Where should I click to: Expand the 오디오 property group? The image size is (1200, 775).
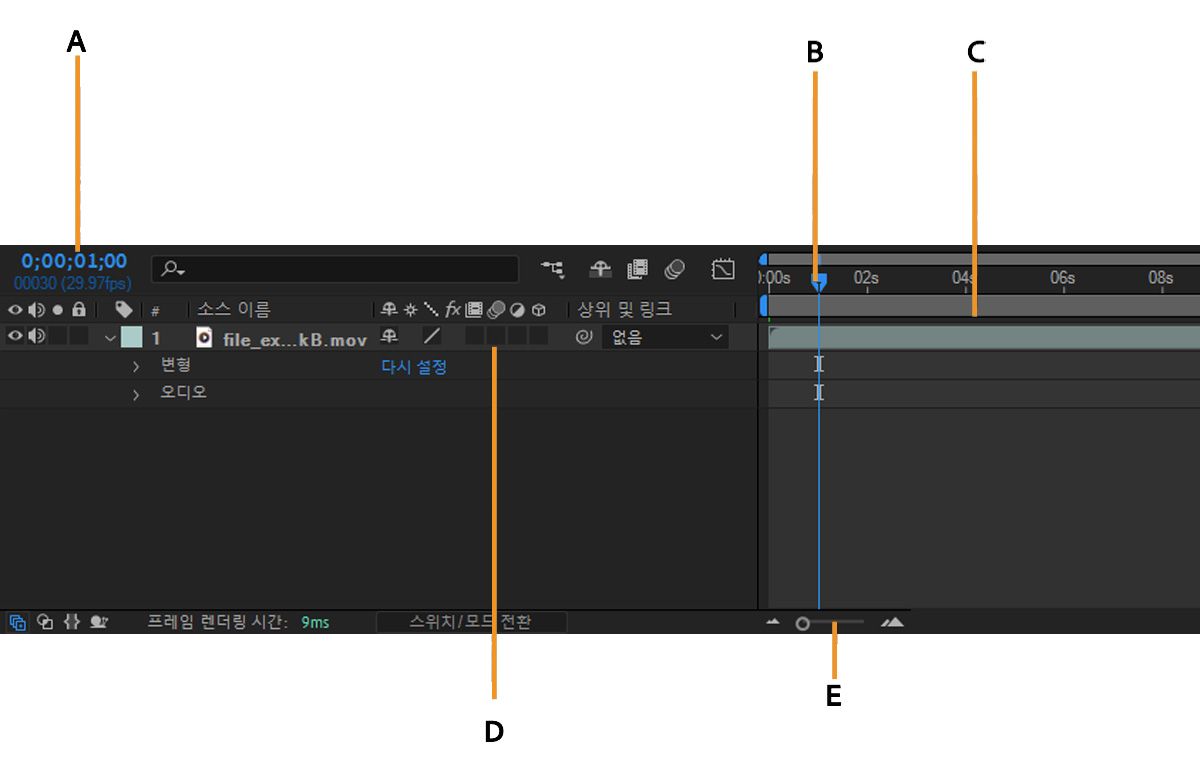(136, 394)
